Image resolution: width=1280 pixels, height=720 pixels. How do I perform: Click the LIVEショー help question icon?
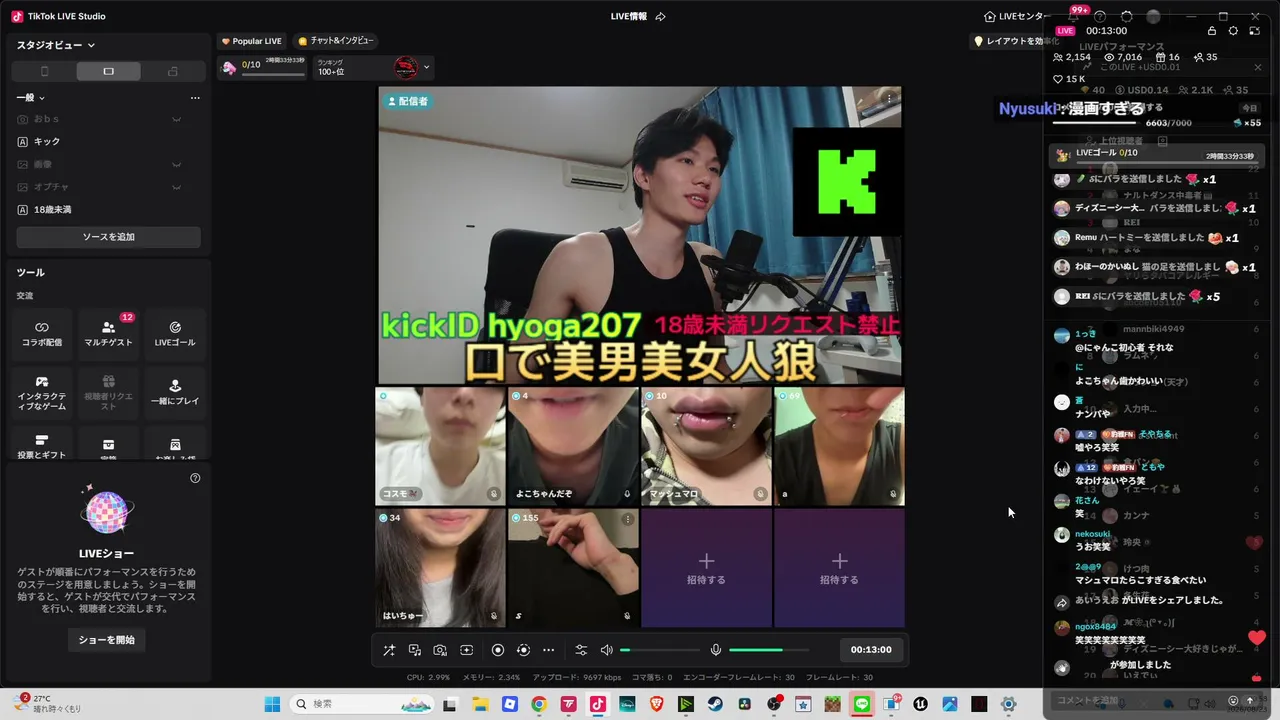(x=195, y=478)
